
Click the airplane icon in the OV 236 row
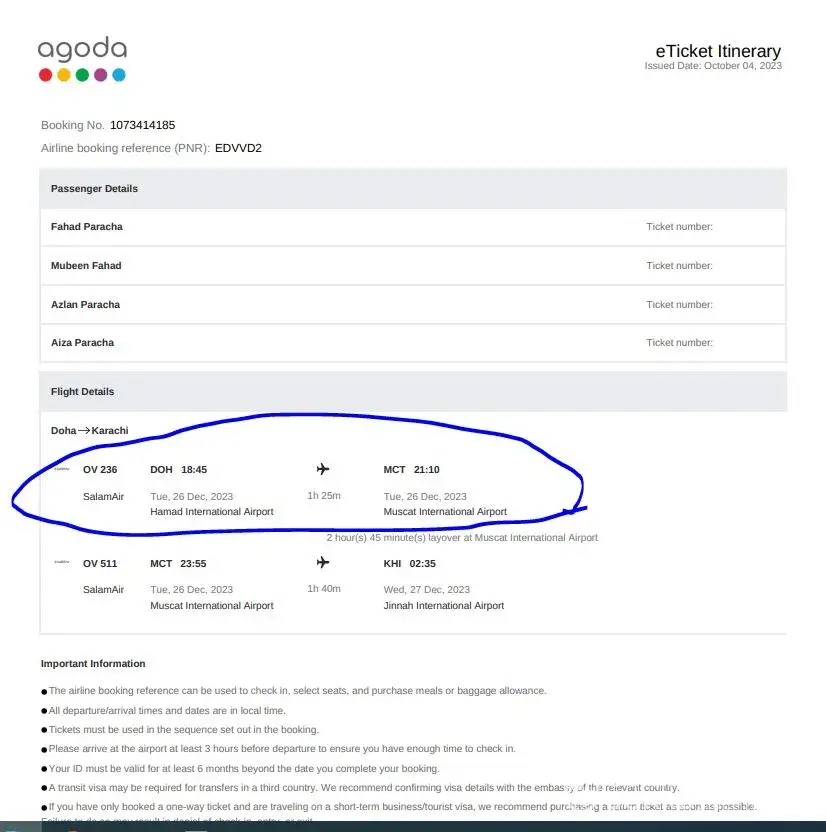[323, 469]
